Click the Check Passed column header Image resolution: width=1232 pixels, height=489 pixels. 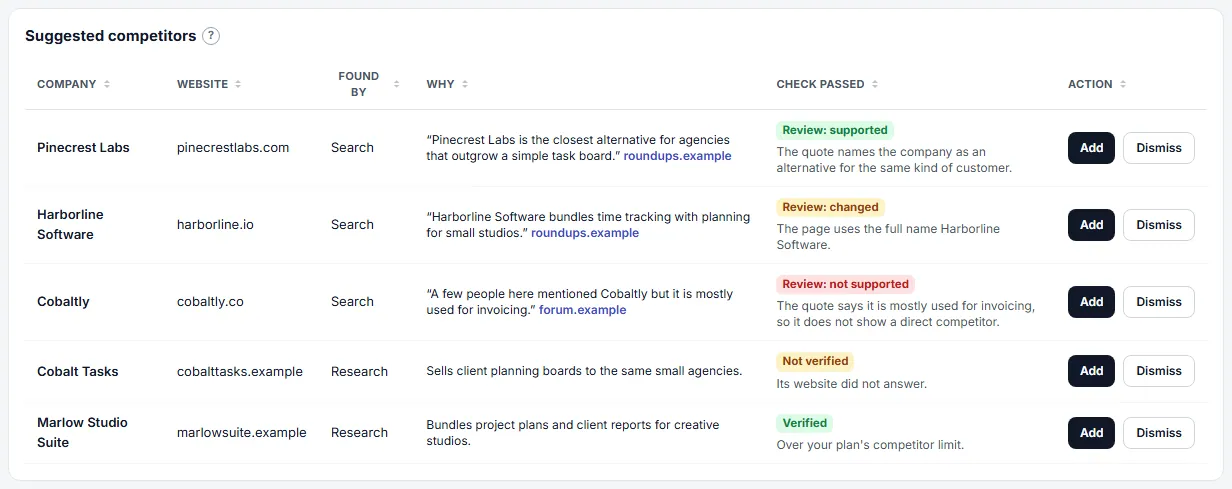[x=820, y=84]
